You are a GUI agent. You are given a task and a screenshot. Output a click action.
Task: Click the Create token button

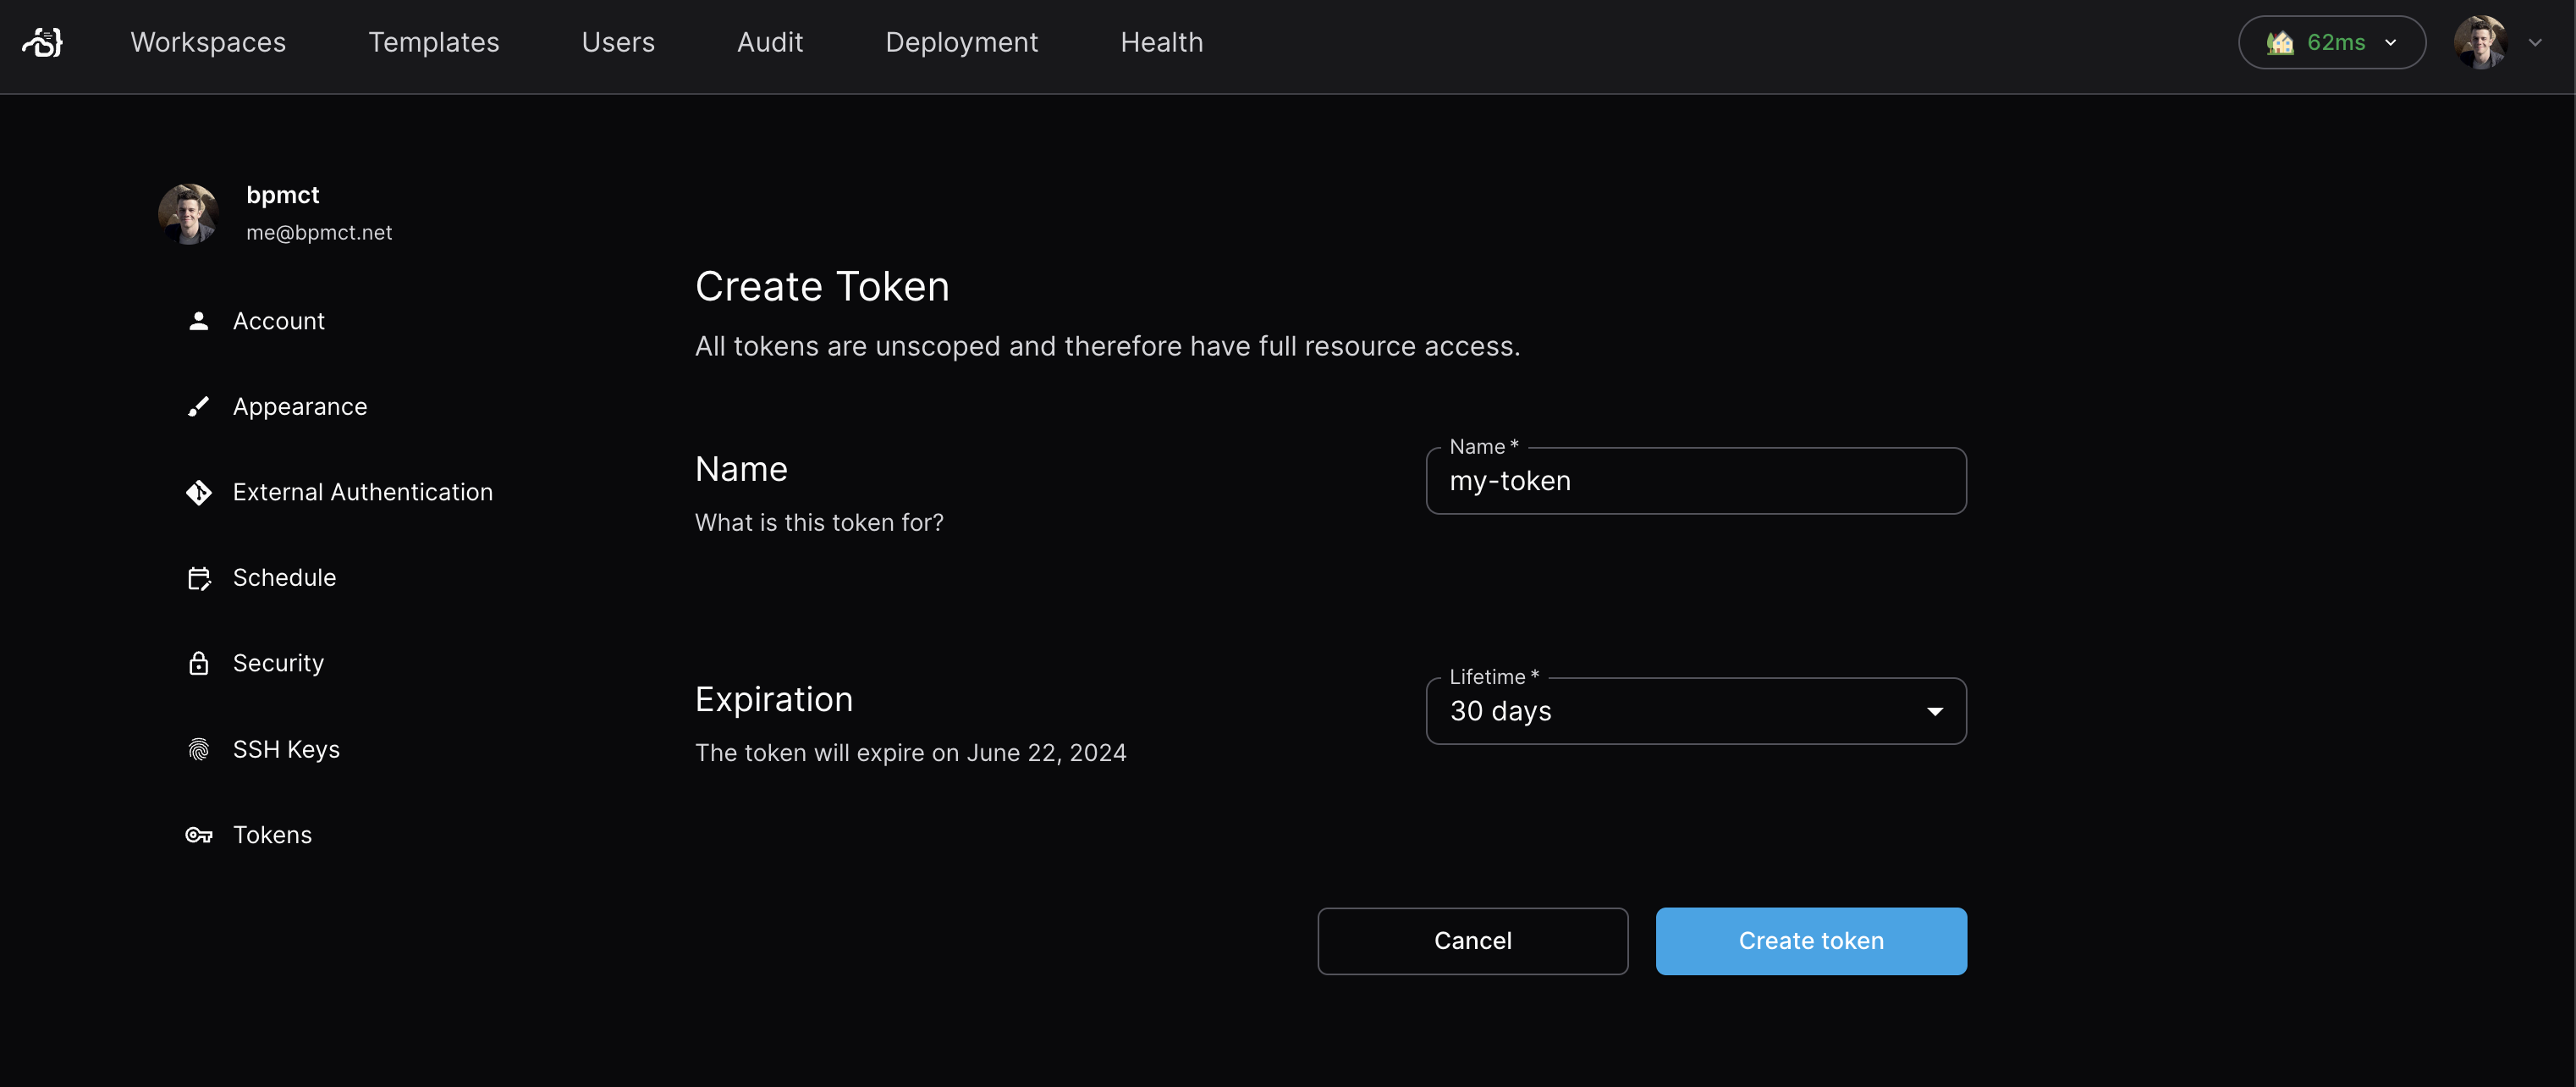[1811, 940]
